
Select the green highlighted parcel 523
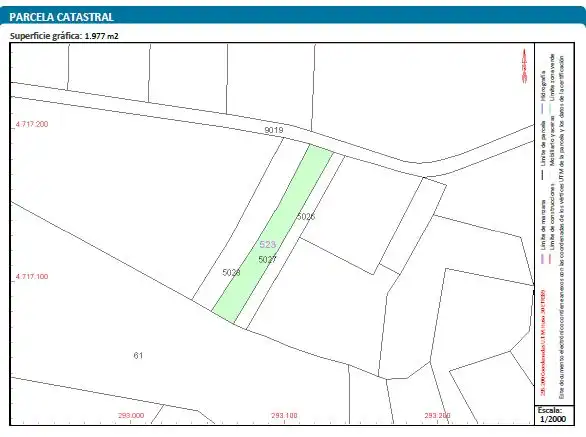tap(273, 234)
